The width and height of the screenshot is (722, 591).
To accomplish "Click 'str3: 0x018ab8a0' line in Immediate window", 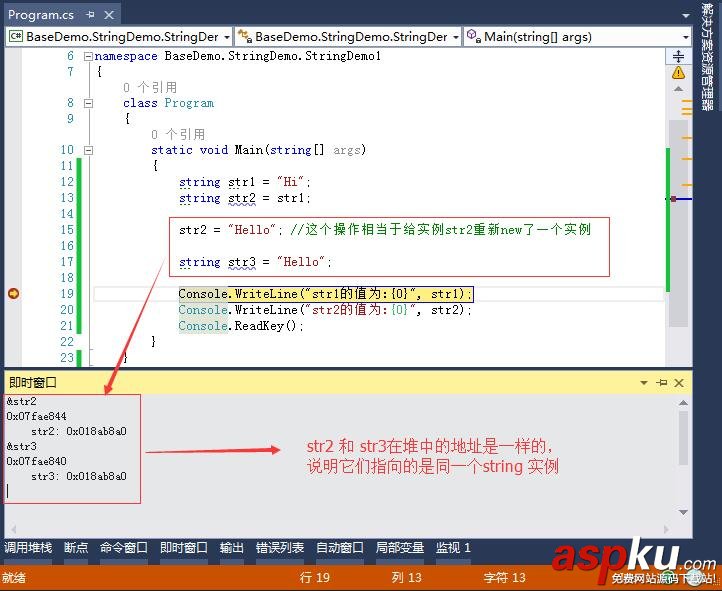I will [79, 476].
